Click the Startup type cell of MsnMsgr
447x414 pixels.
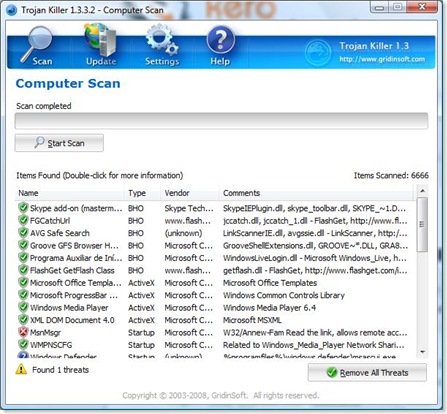click(141, 333)
